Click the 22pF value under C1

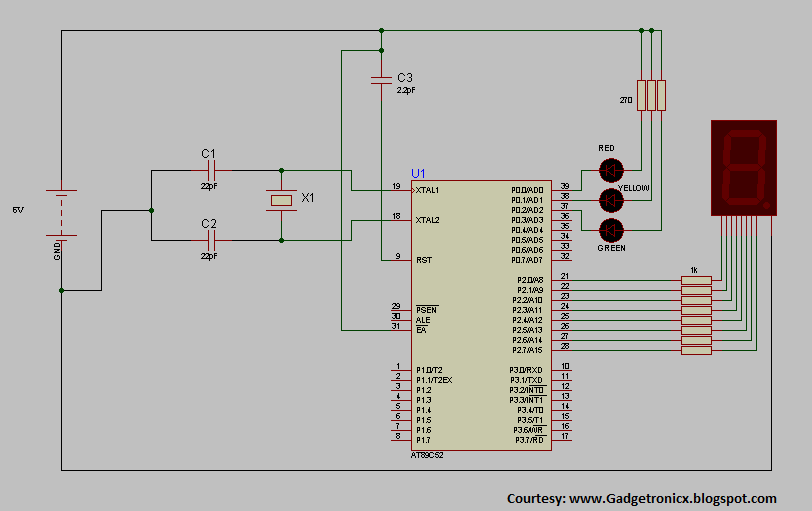click(x=209, y=186)
